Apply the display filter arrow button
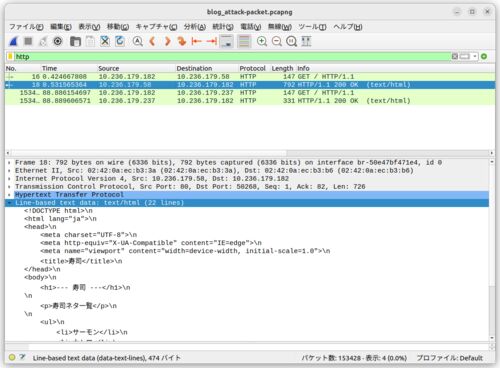Image resolution: width=500 pixels, height=368 pixels. coord(465,56)
